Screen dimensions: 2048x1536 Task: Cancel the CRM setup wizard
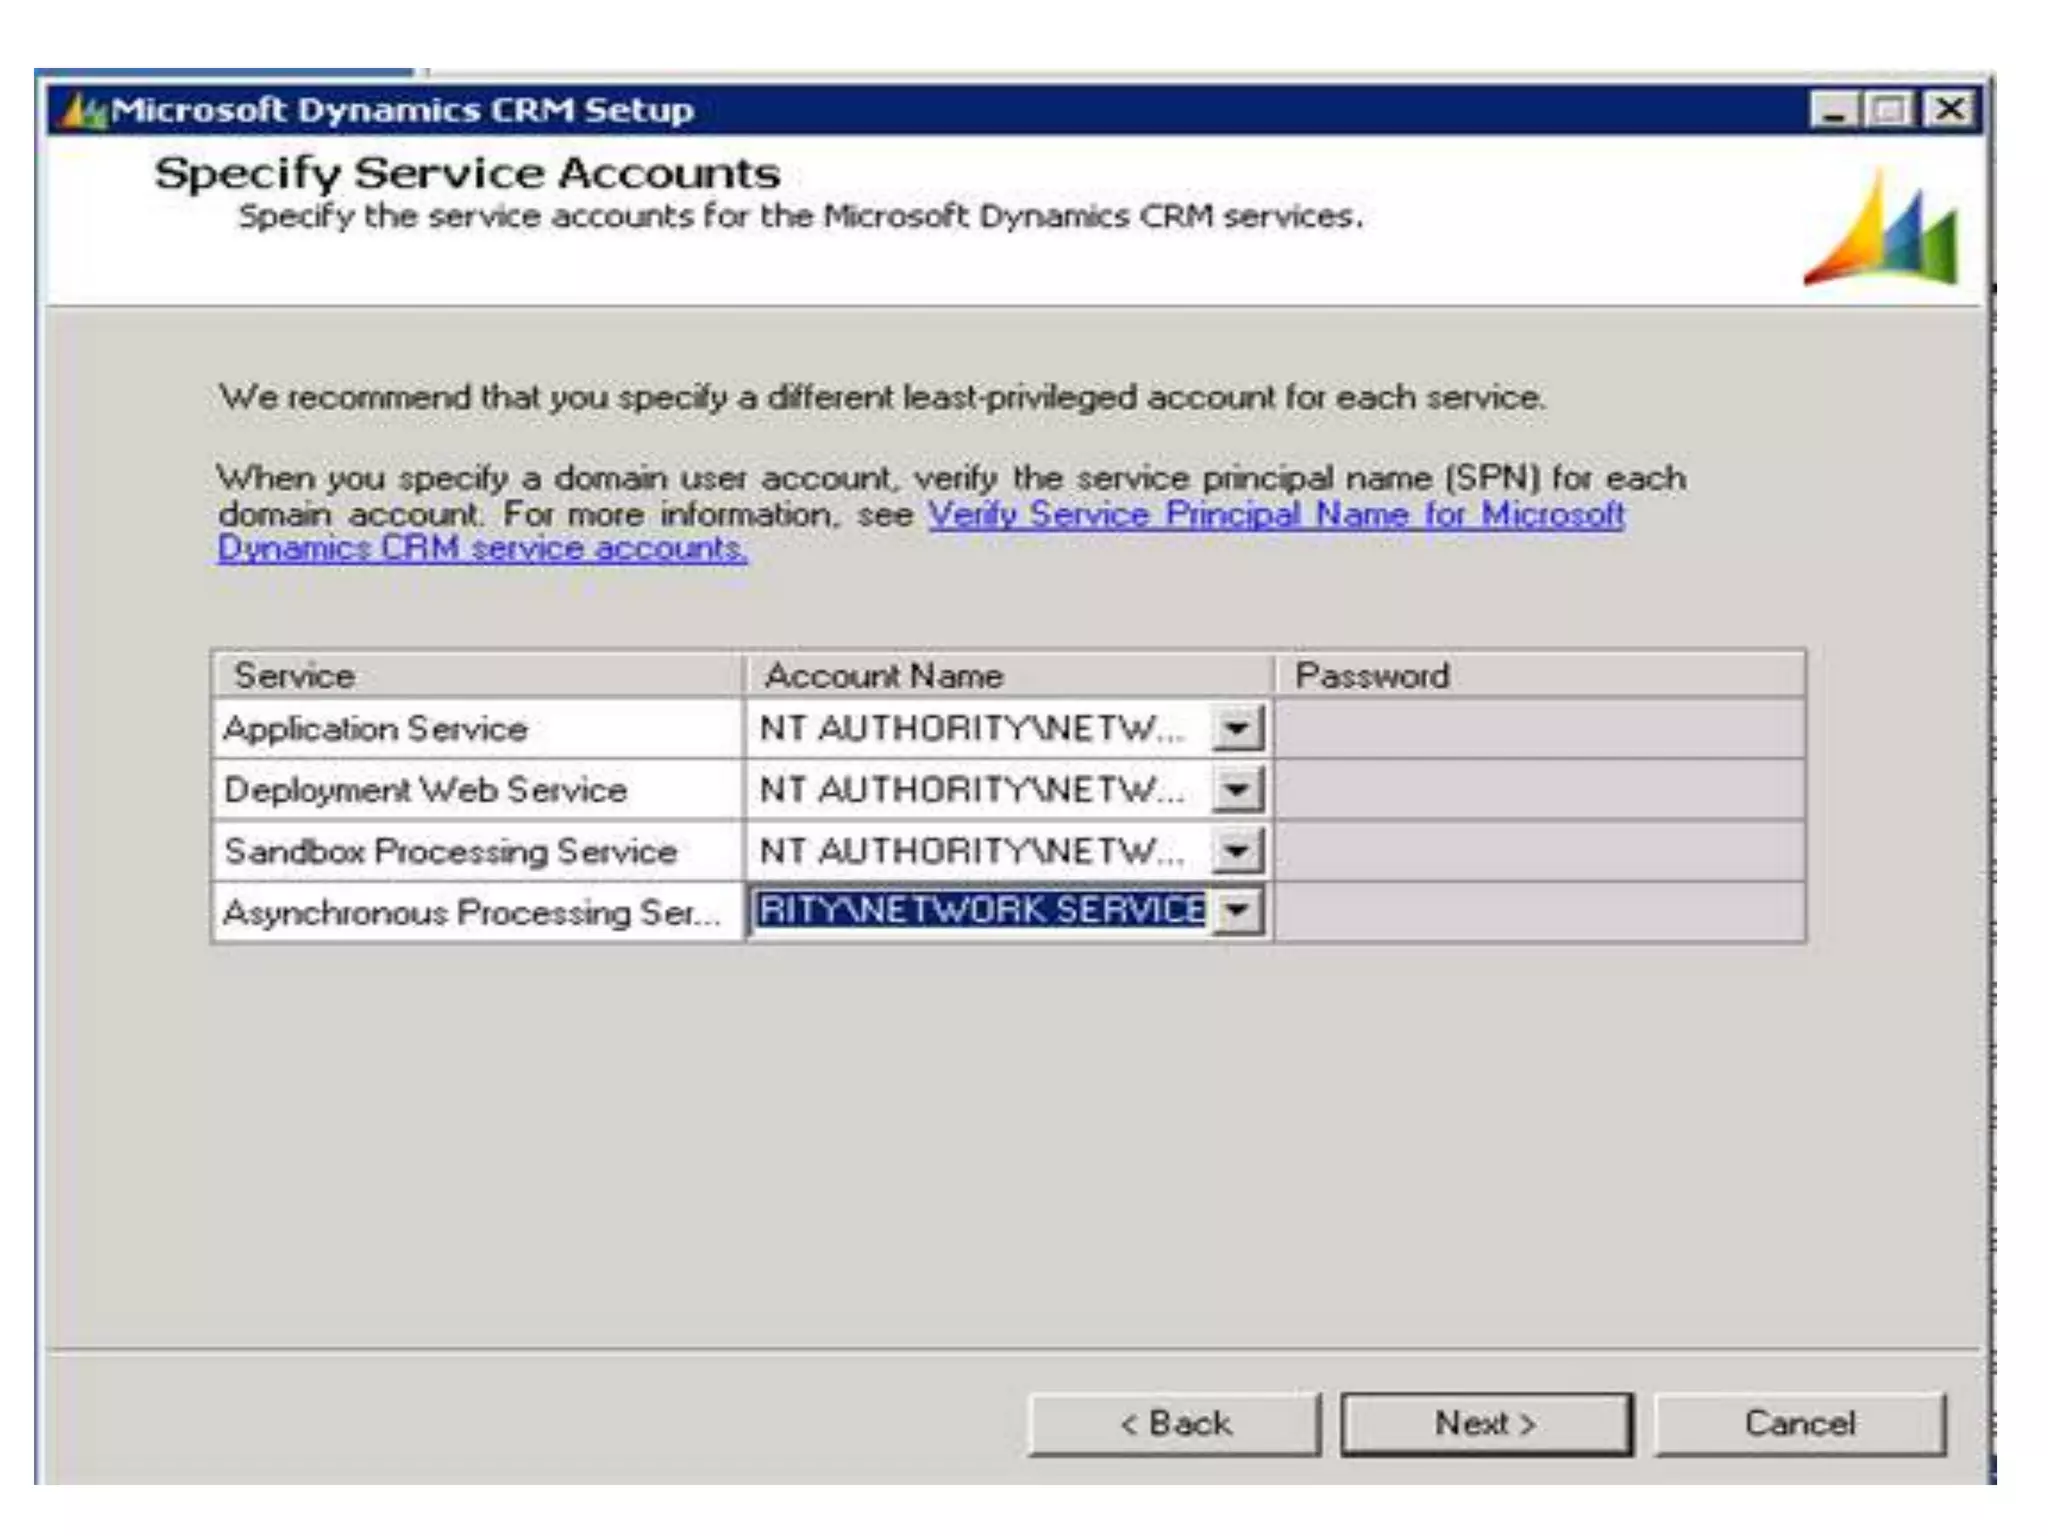tap(1800, 1423)
